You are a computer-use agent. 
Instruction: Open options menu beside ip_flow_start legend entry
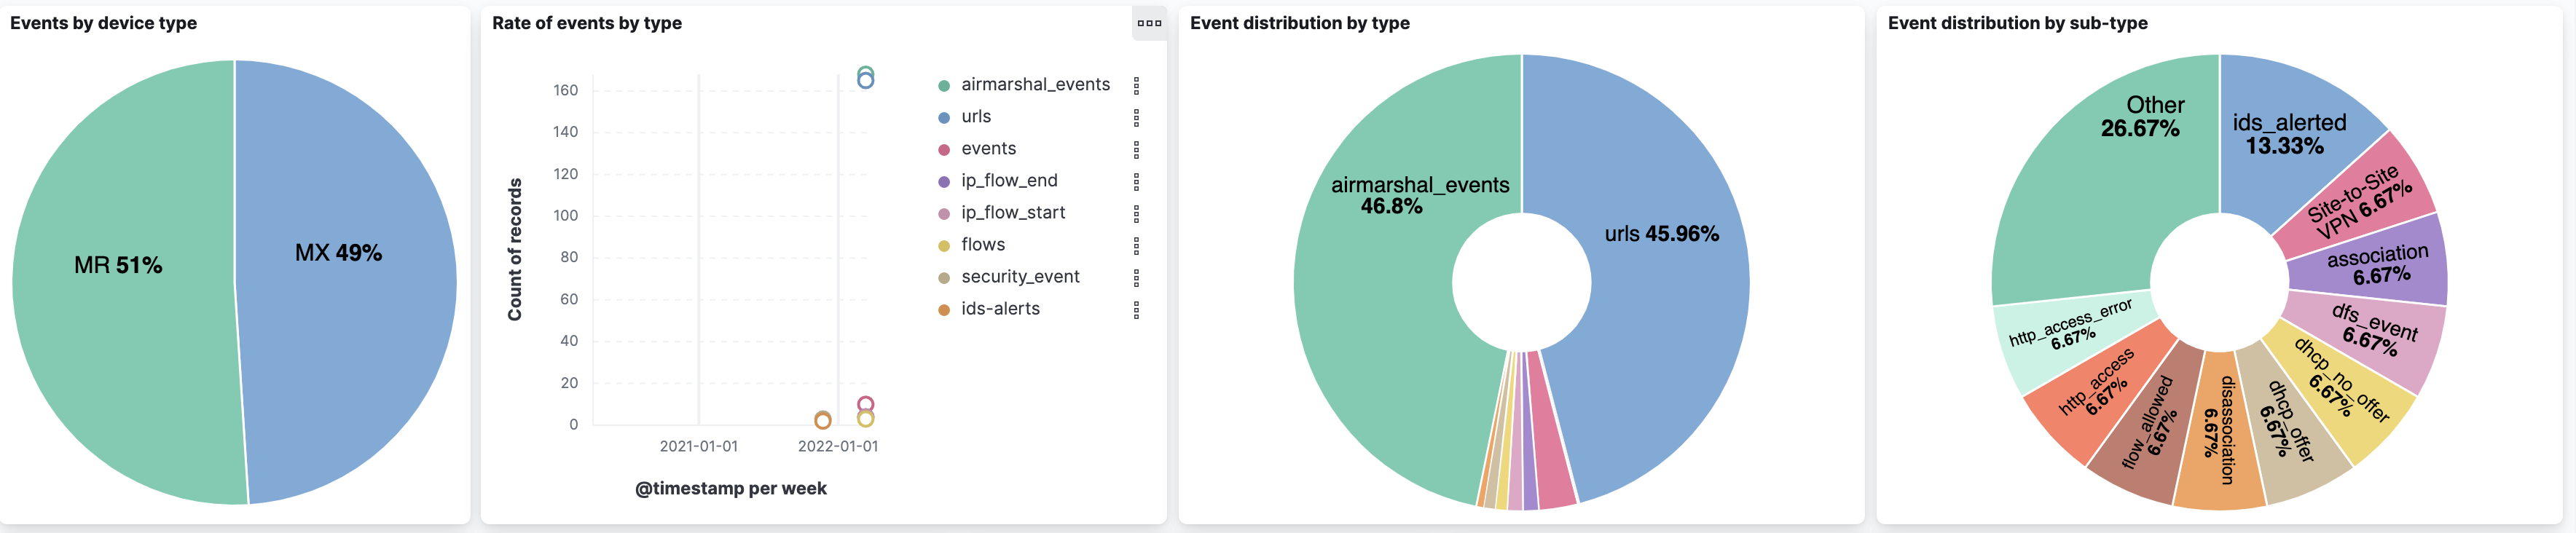[x=1136, y=214]
